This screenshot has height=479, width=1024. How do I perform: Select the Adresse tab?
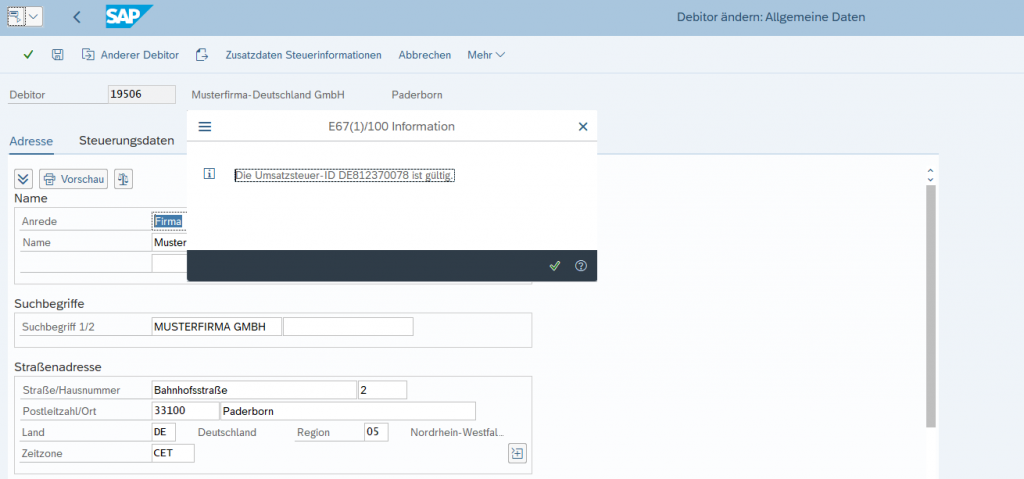point(31,141)
